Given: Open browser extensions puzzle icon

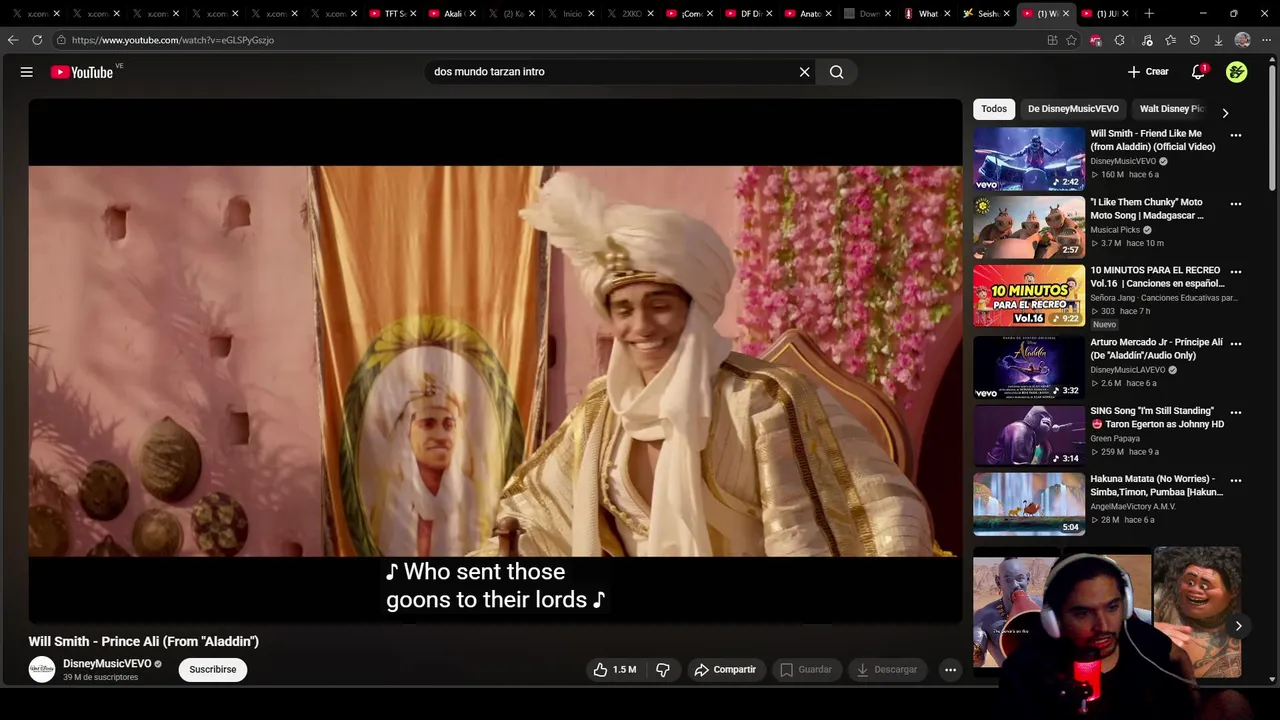Looking at the screenshot, I should pos(1119,40).
